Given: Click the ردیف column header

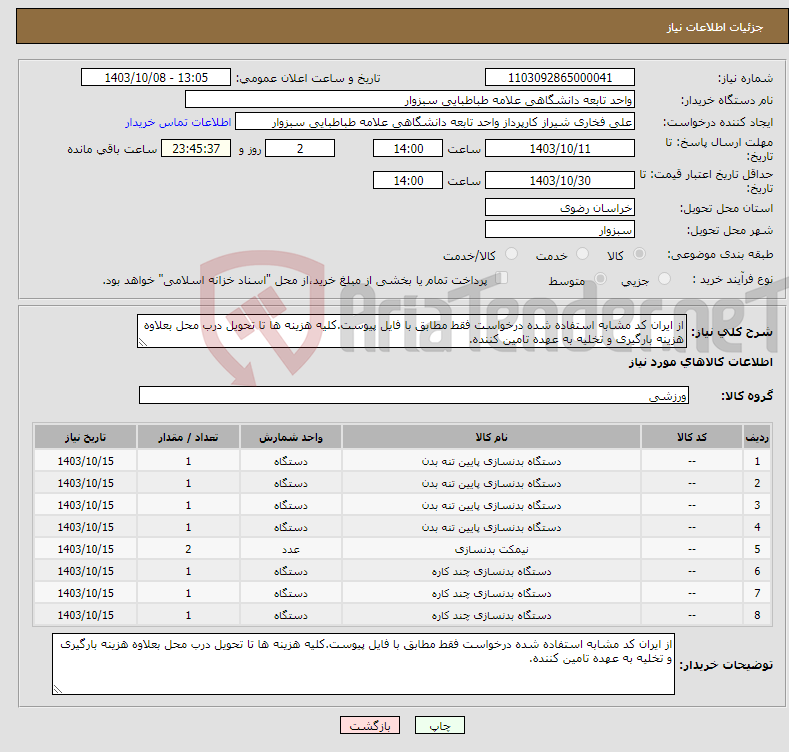Looking at the screenshot, I should point(757,437).
